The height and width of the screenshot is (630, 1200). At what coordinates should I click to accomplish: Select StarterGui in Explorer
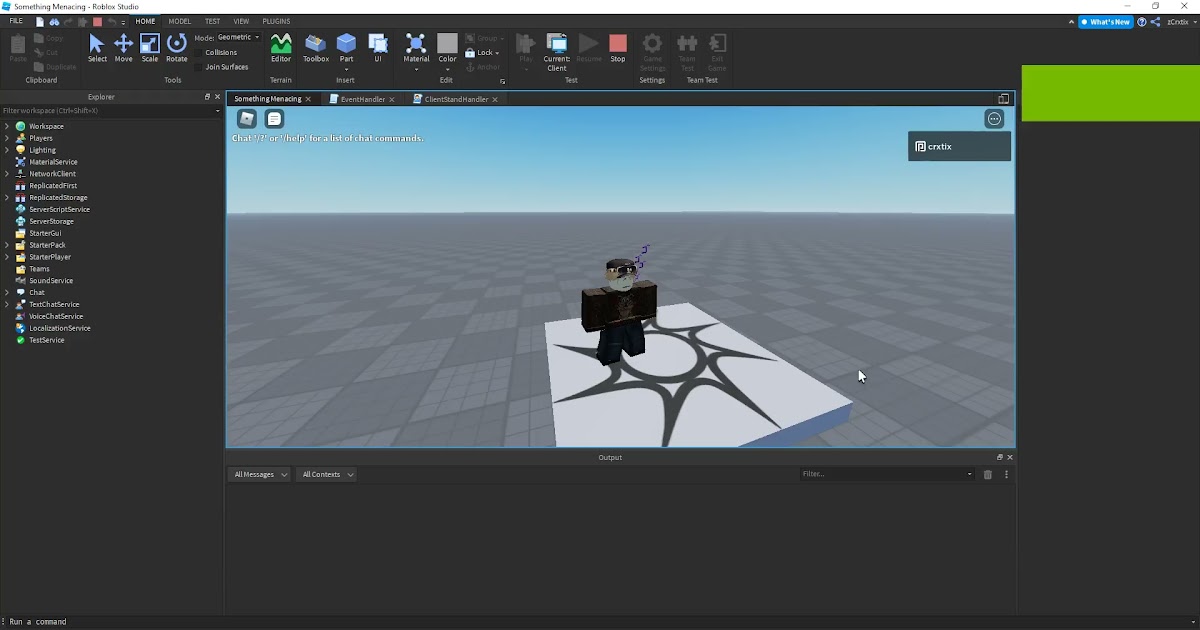[45, 233]
